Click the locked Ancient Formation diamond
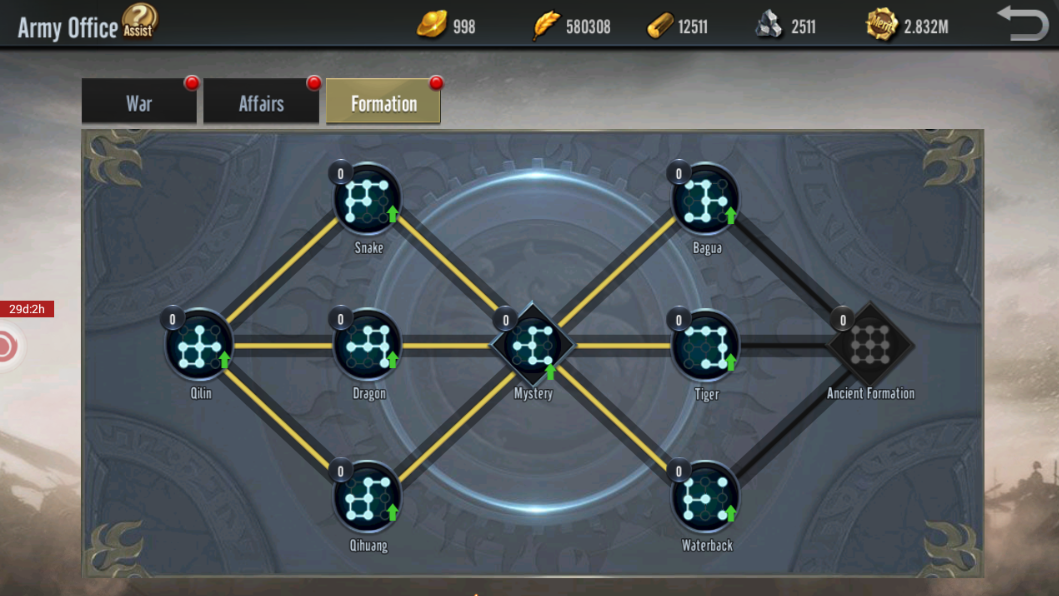The width and height of the screenshot is (1059, 596). [870, 345]
